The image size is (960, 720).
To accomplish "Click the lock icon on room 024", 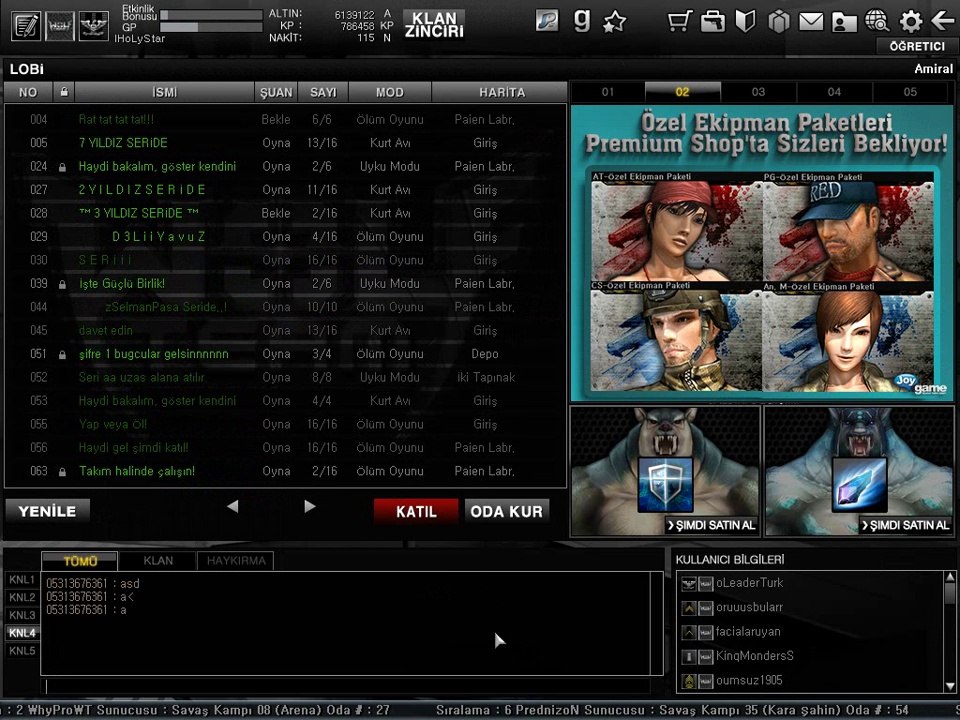I will pyautogui.click(x=62, y=167).
